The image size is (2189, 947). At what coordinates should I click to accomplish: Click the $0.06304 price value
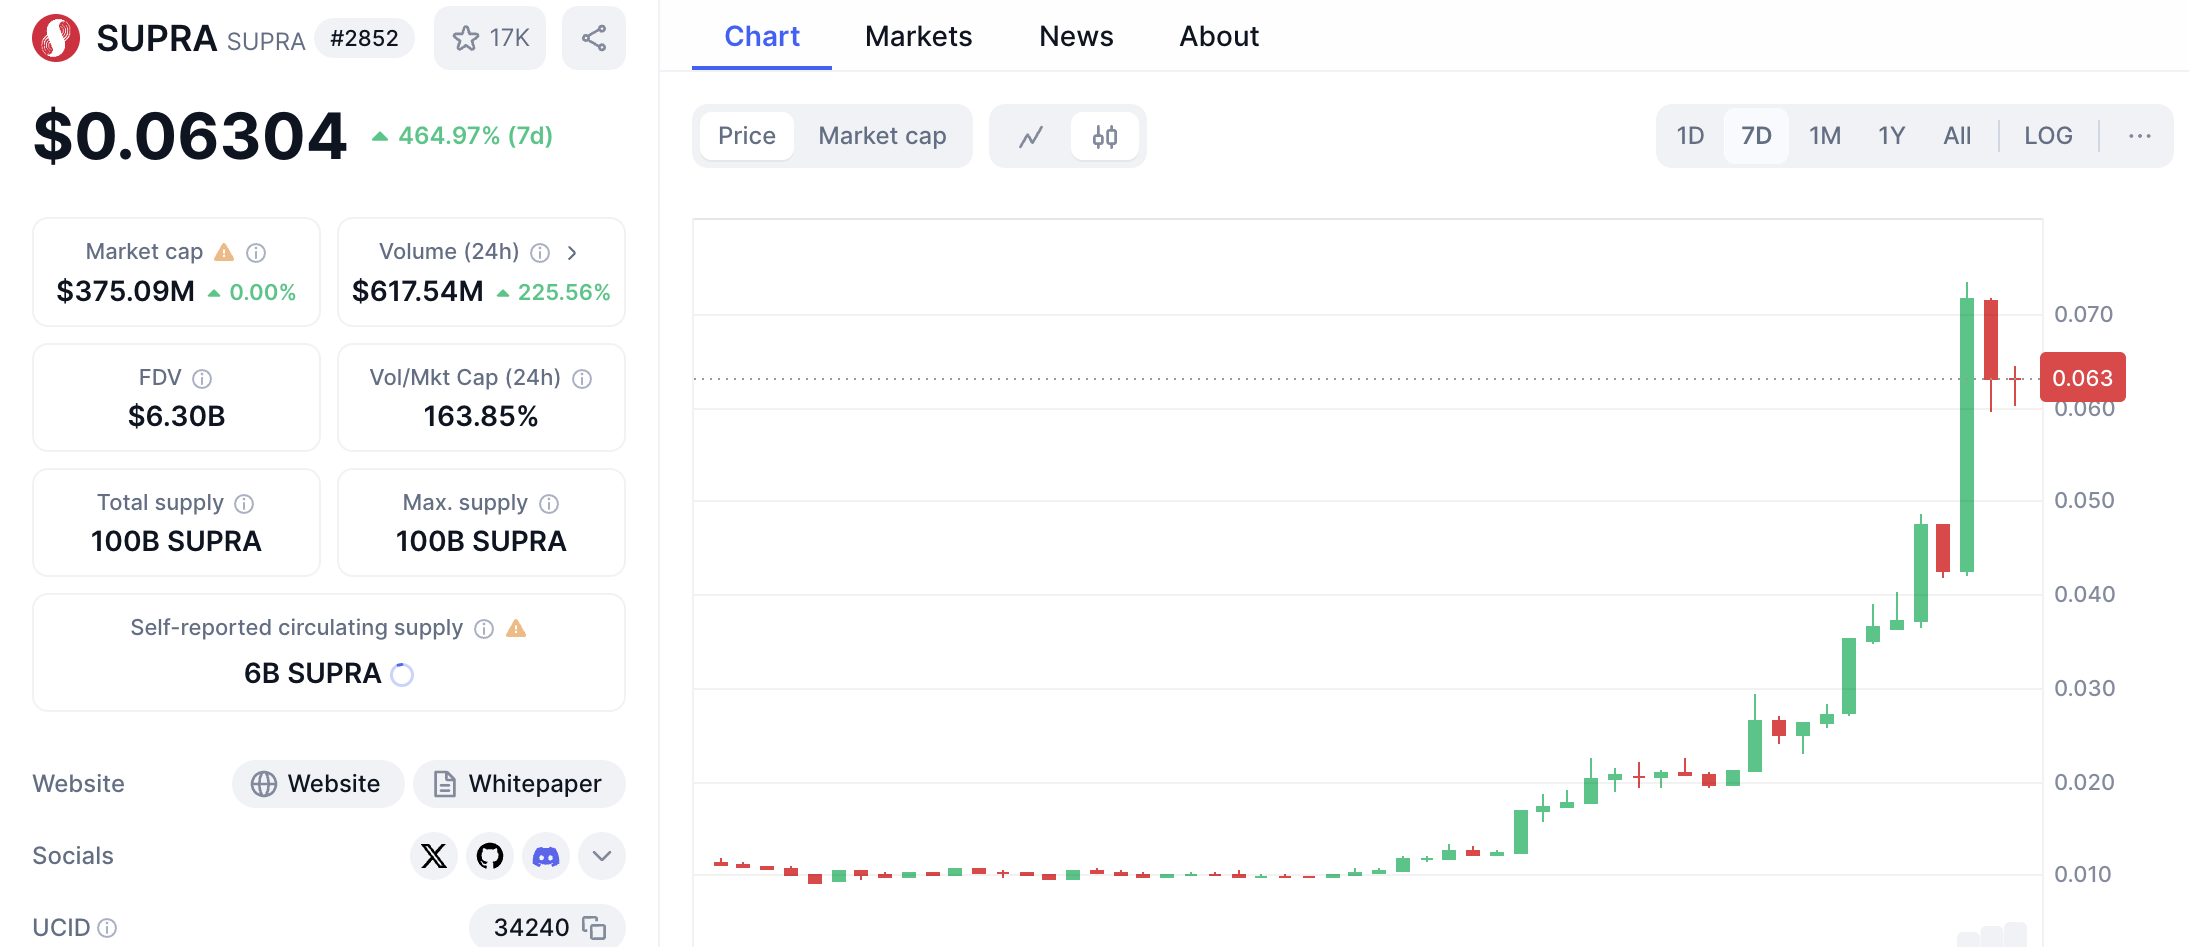190,136
